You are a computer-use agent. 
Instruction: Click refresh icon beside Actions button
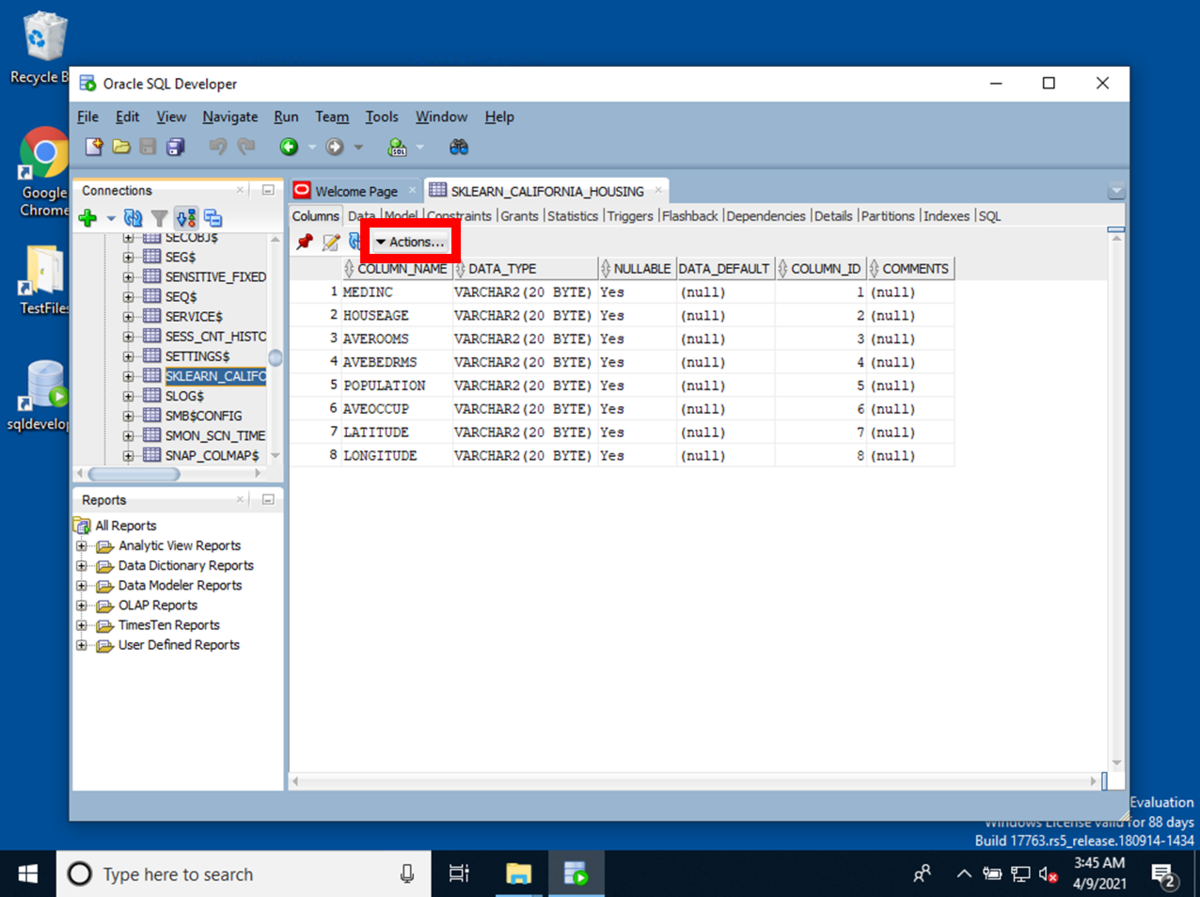(353, 242)
